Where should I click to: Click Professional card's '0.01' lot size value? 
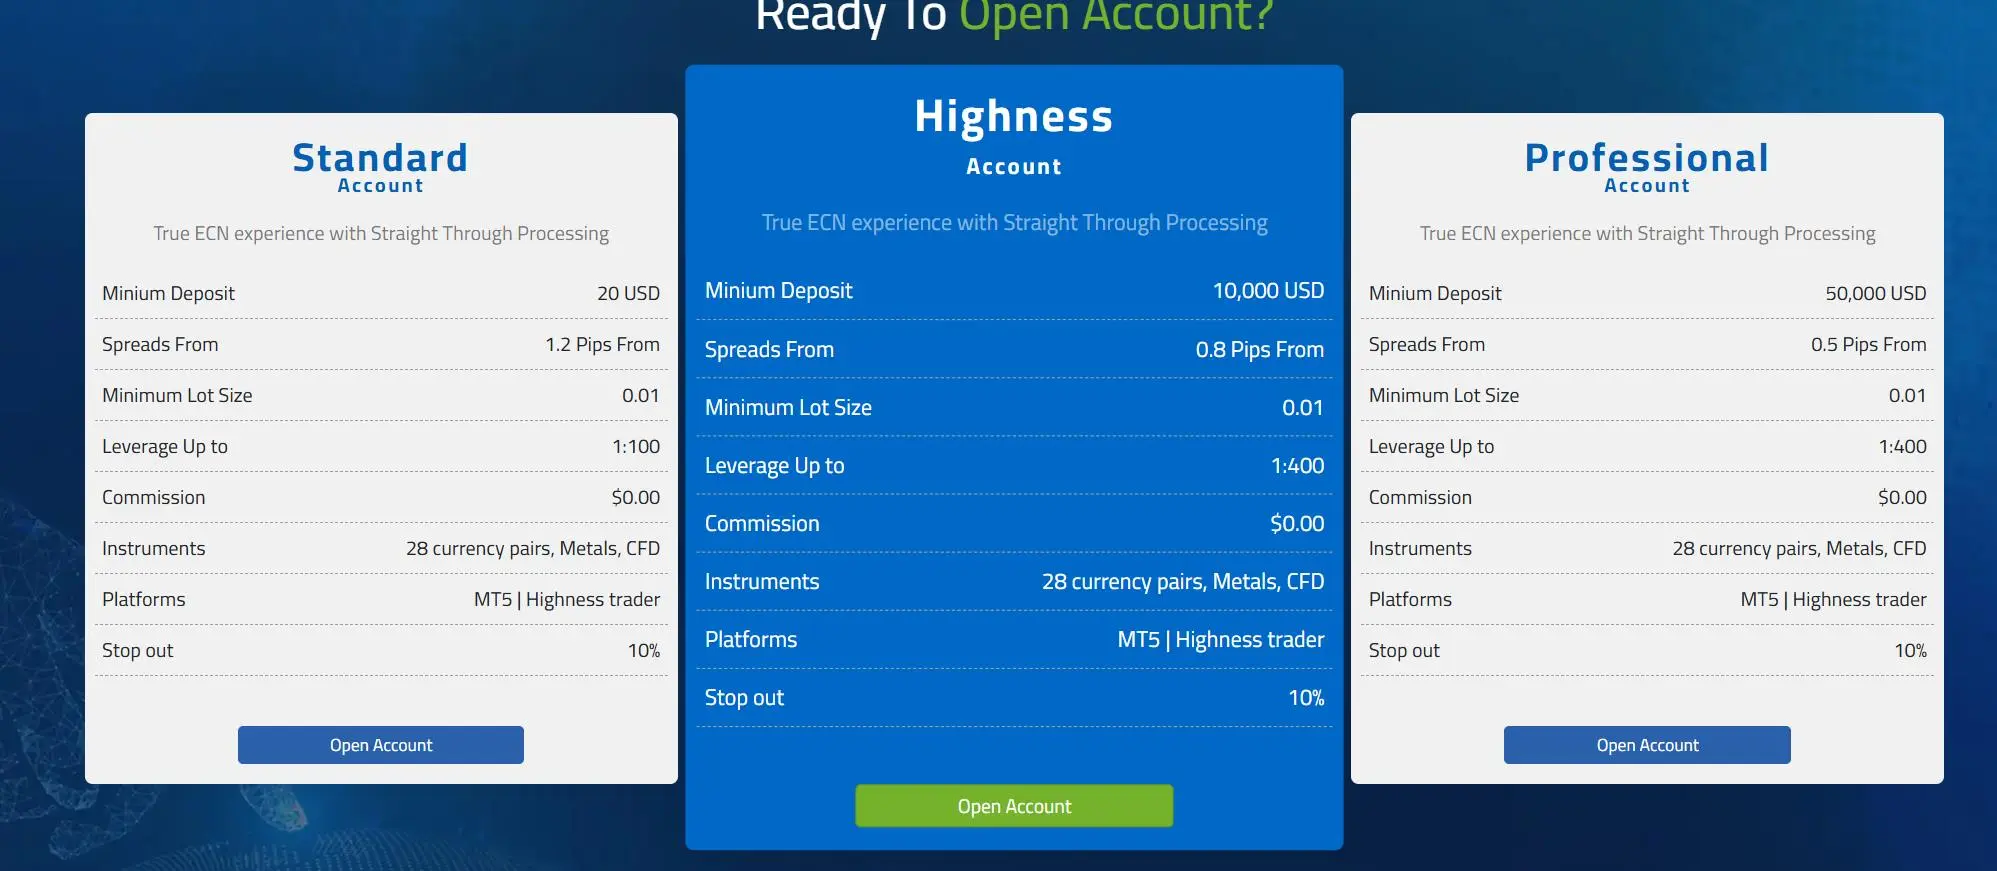1908,395
